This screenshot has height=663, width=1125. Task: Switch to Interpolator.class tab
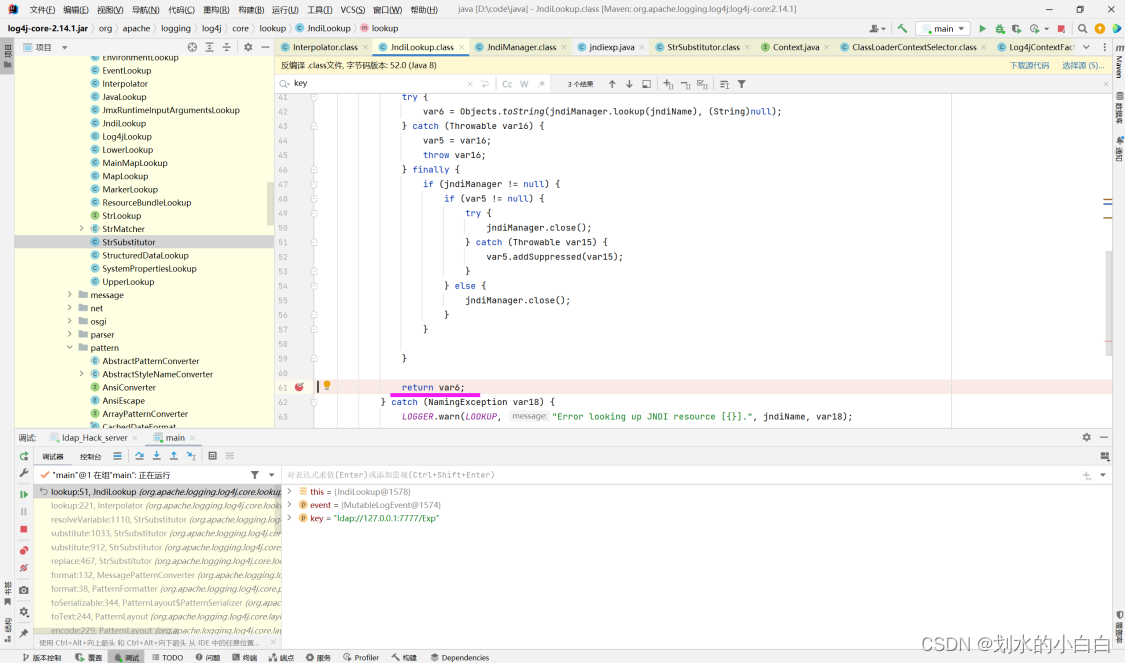pos(324,47)
